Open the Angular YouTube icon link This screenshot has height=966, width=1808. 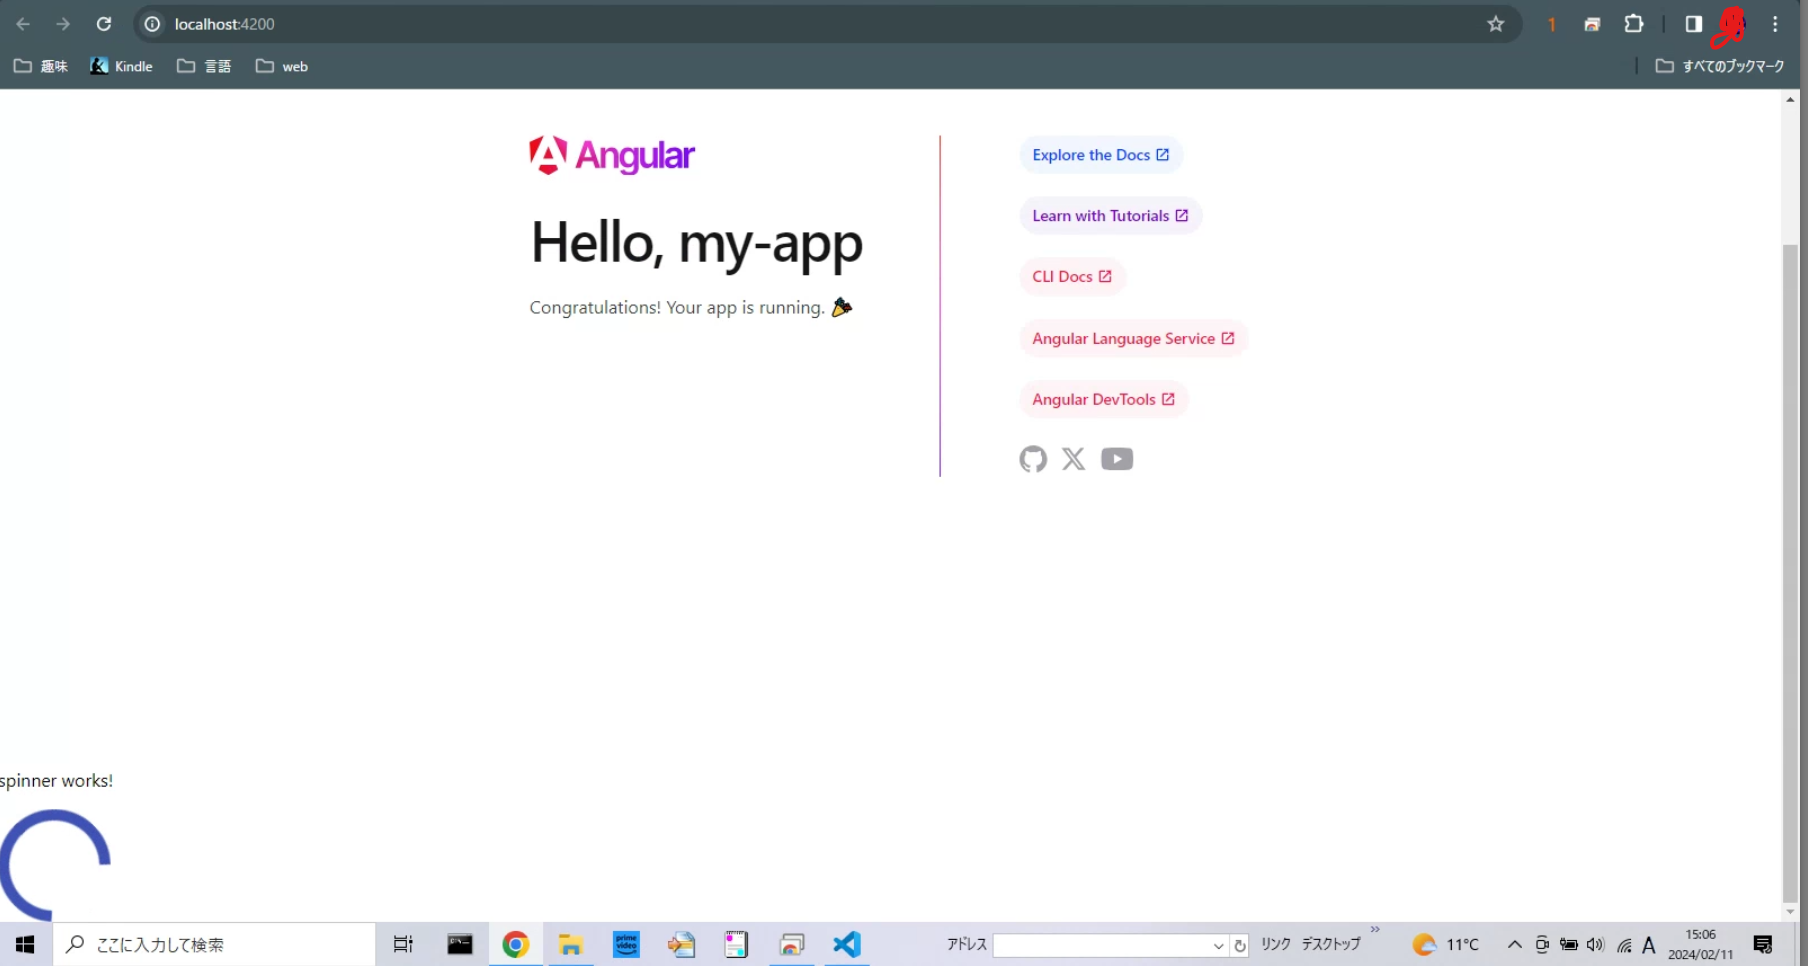tap(1117, 459)
